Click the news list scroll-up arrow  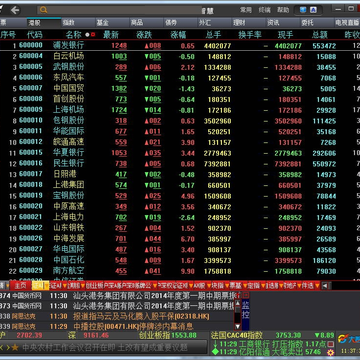click(x=238, y=303)
